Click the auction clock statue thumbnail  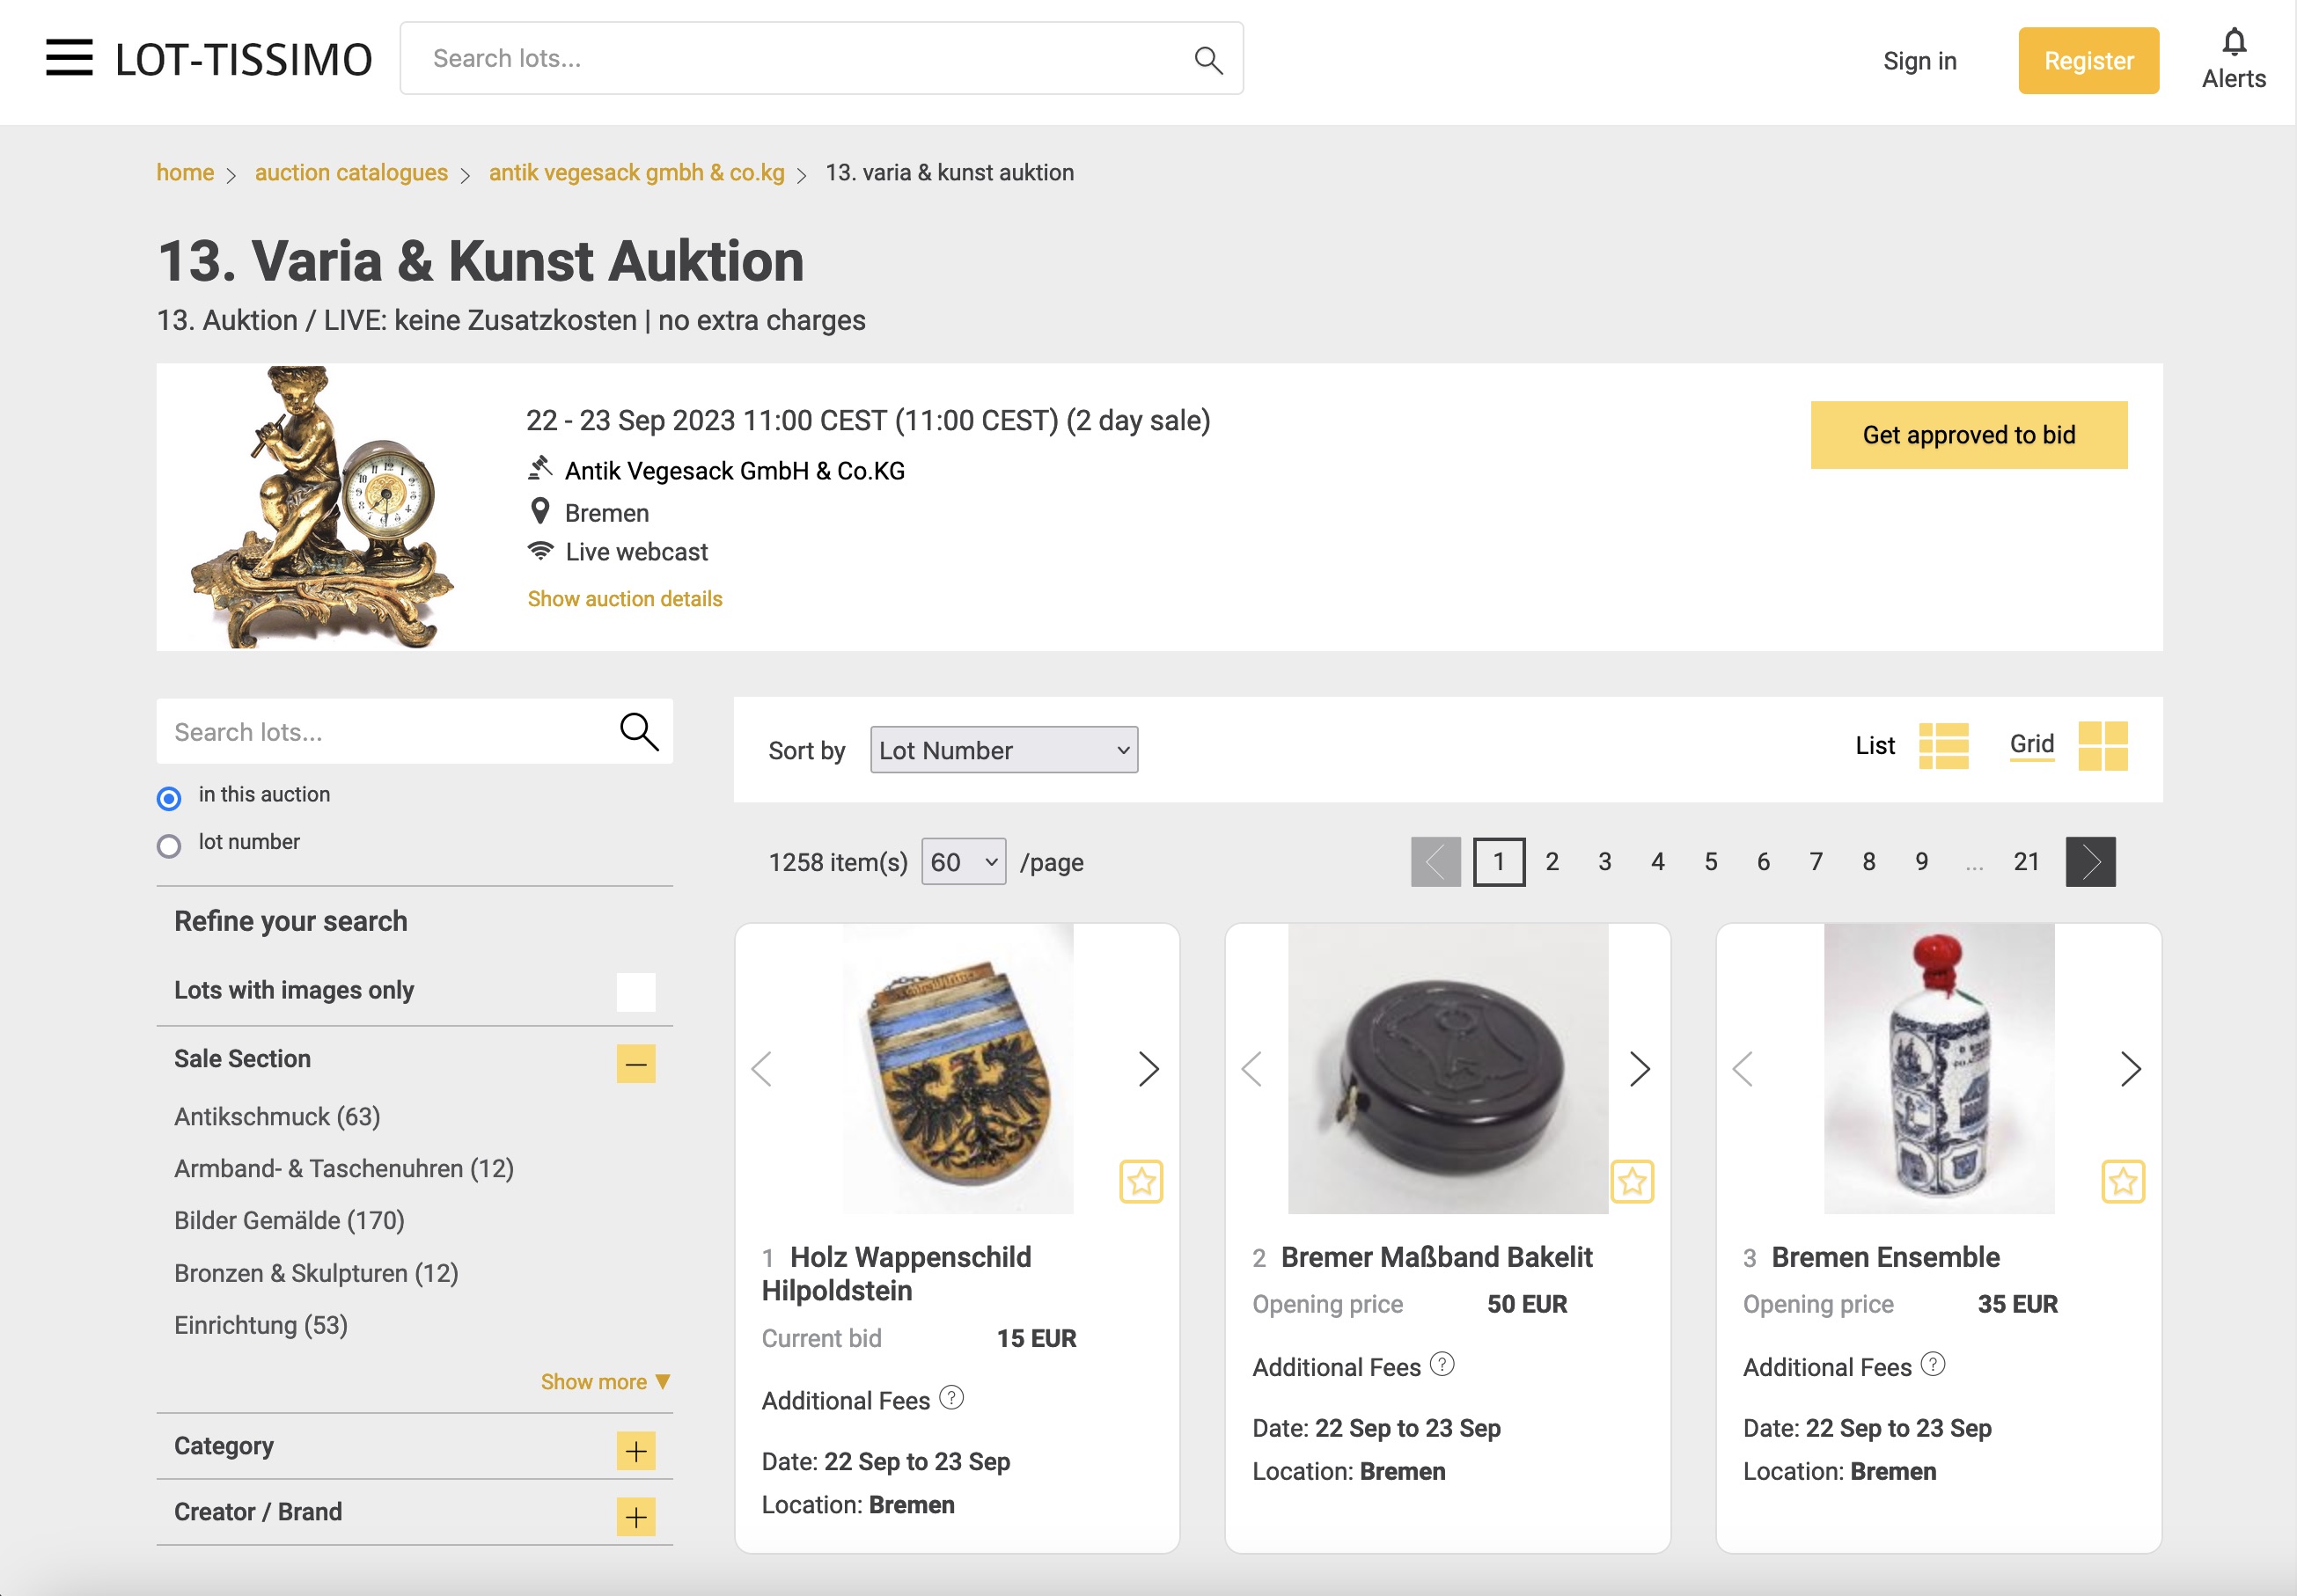click(322, 507)
